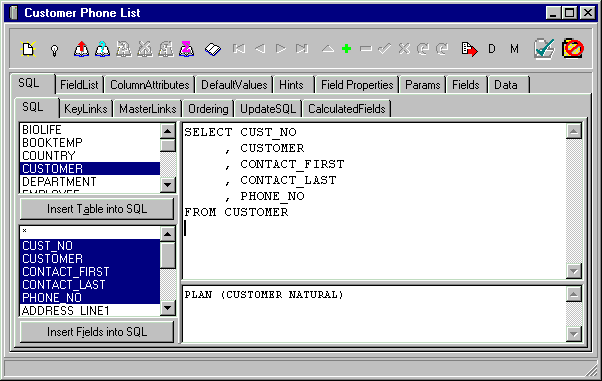Click the checkmark post changes icon
602x381 pixels.
385,49
